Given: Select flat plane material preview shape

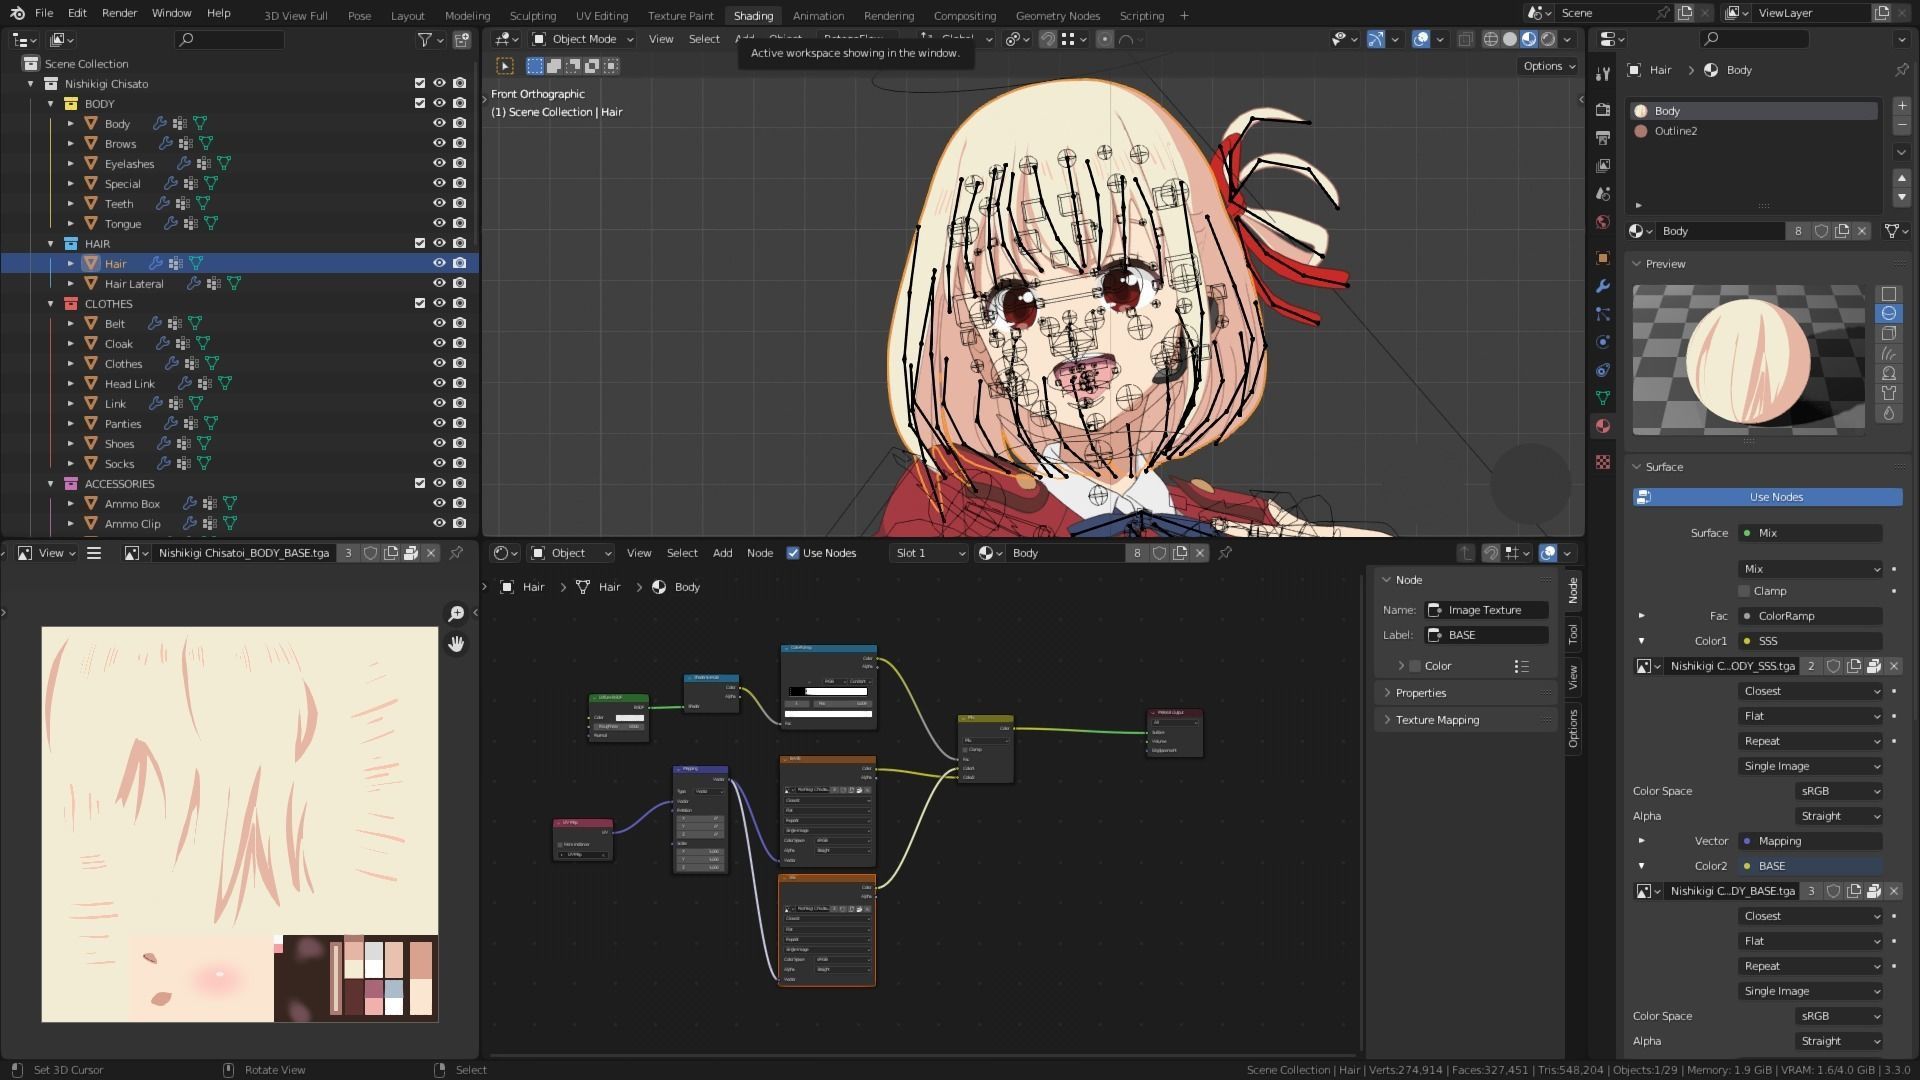Looking at the screenshot, I should coord(1888,294).
